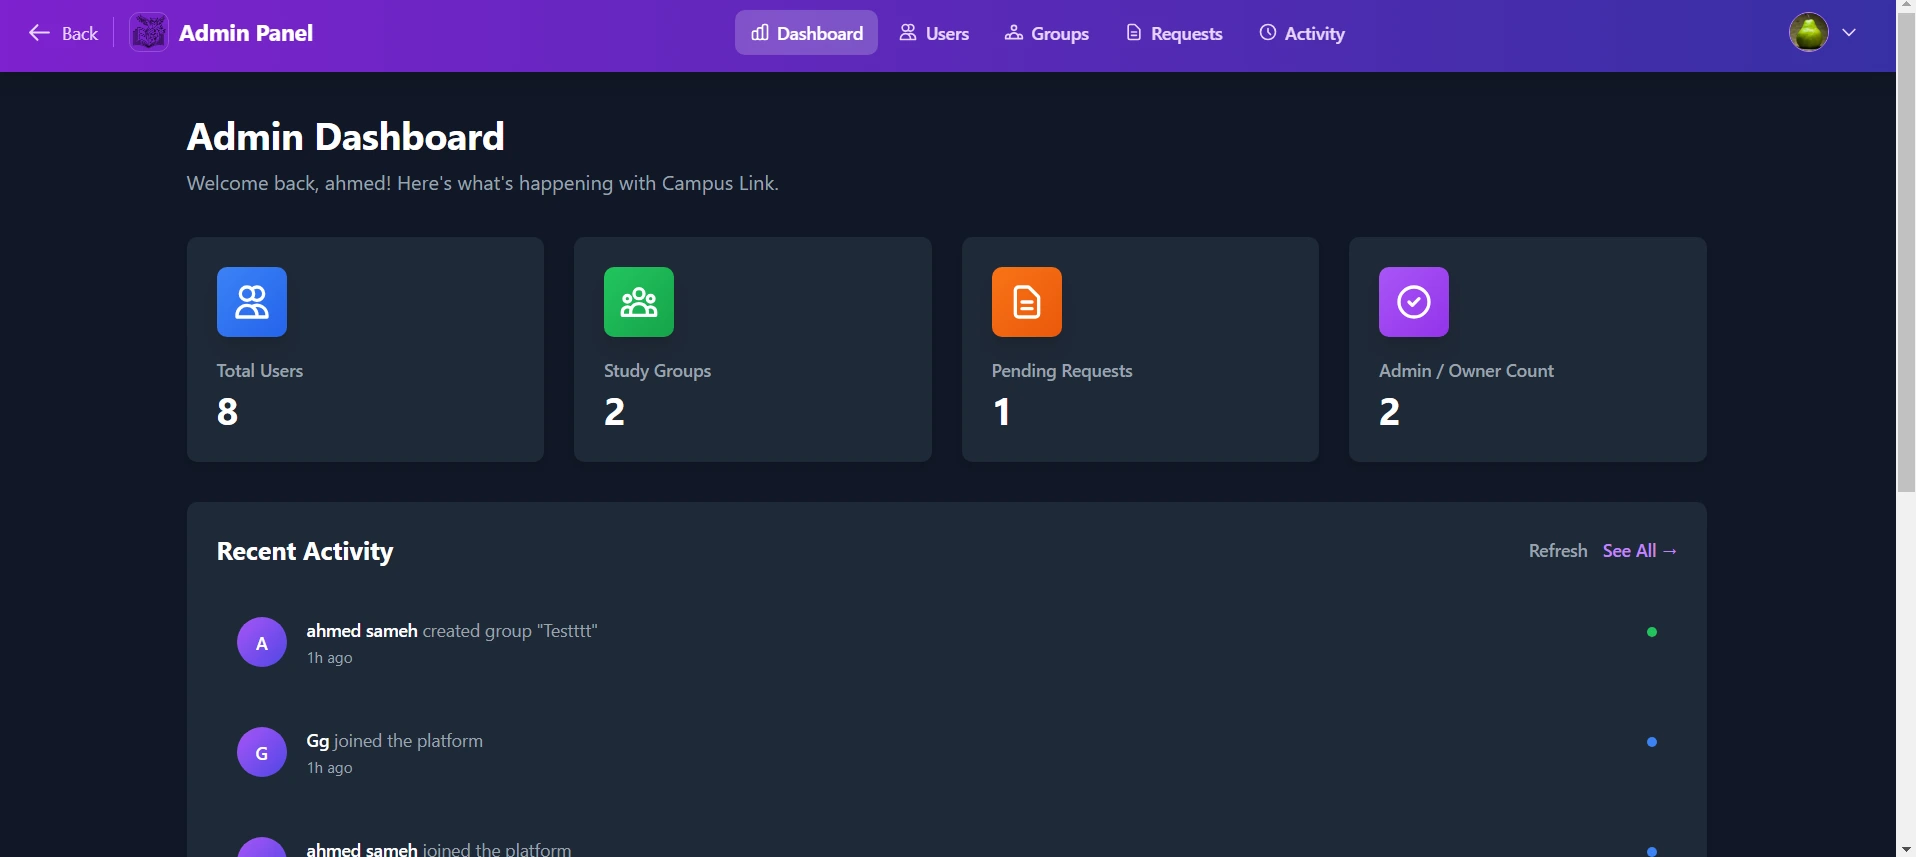
Task: Refresh the Recent Activity list
Action: tap(1558, 551)
